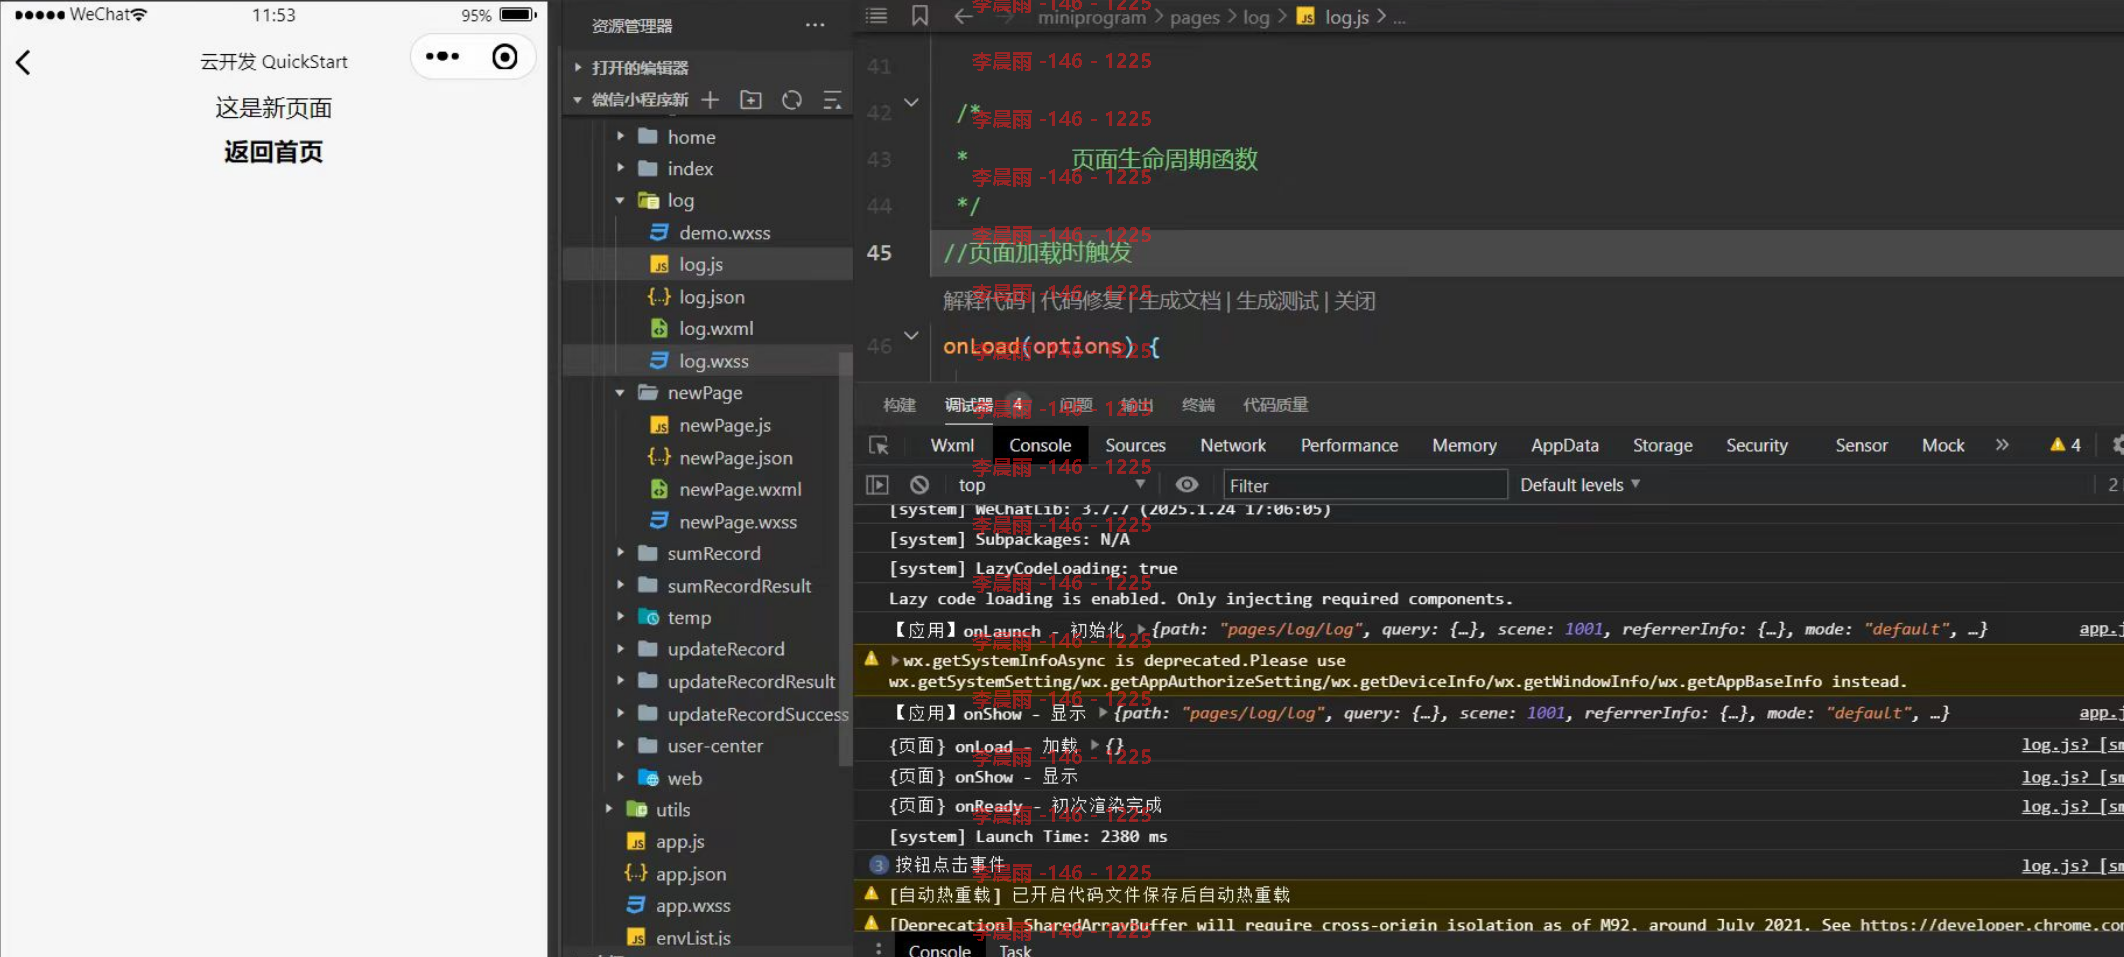
Task: Show more devtools tabs via double chevron
Action: [x=2002, y=445]
